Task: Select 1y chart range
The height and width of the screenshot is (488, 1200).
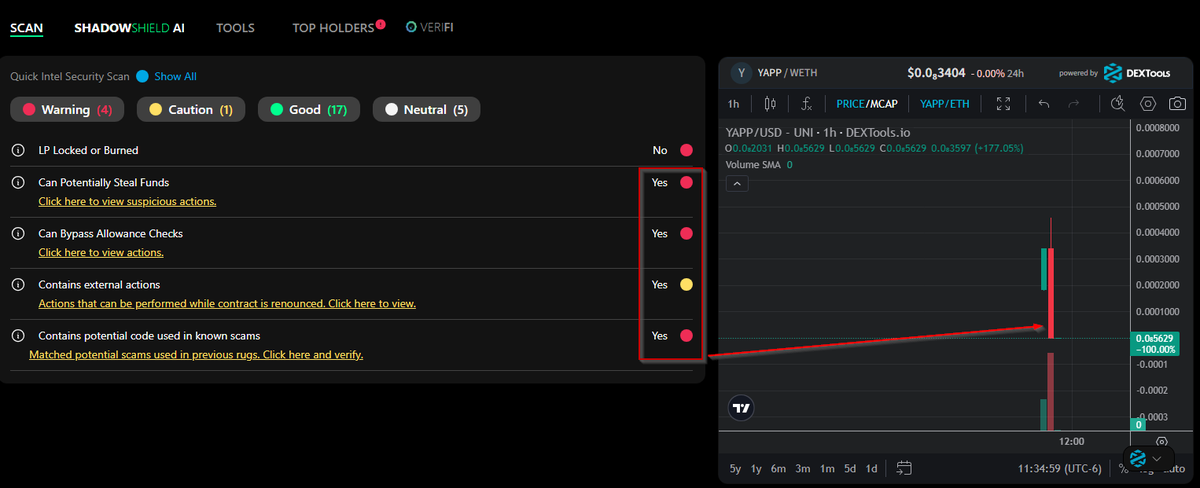Action: [x=756, y=468]
